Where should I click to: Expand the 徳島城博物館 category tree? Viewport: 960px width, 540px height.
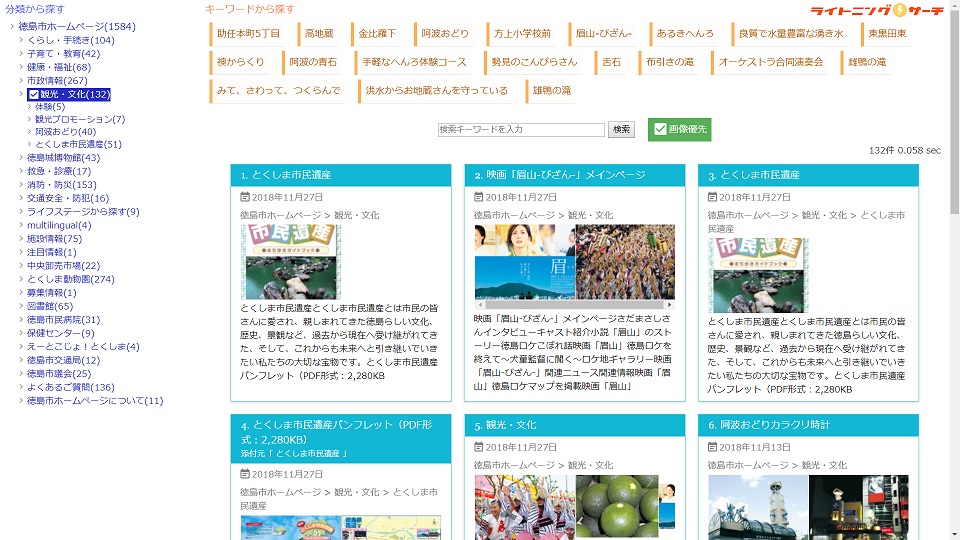pos(21,158)
